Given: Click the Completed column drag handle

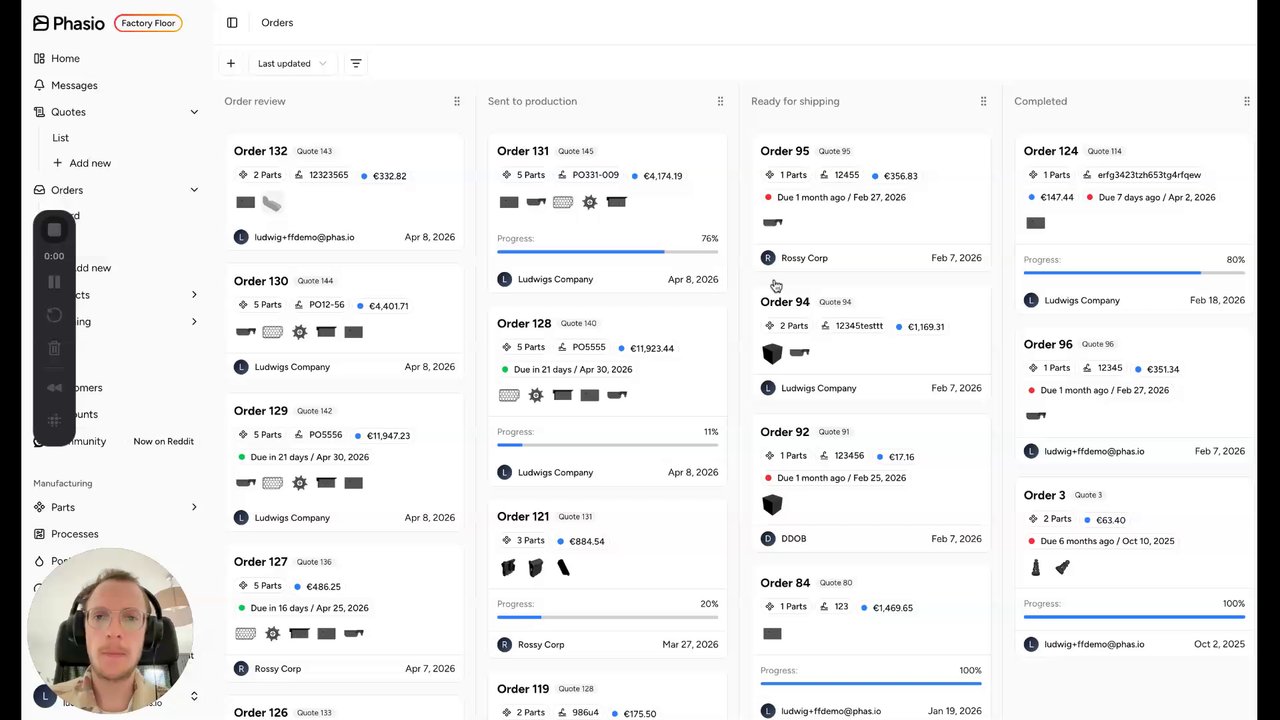Looking at the screenshot, I should click(1246, 101).
